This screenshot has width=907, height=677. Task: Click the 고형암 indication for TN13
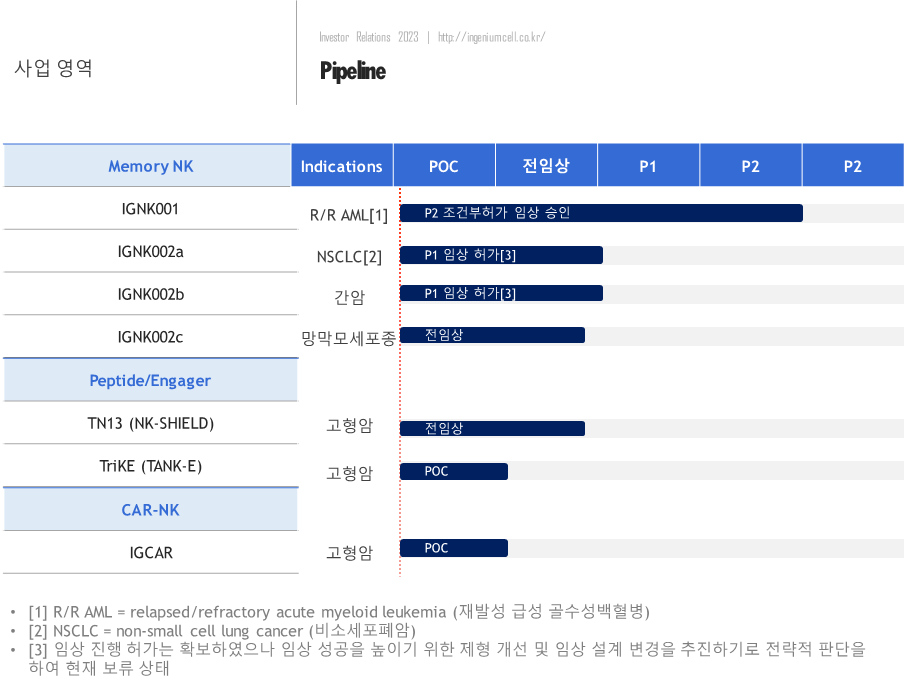pos(349,425)
